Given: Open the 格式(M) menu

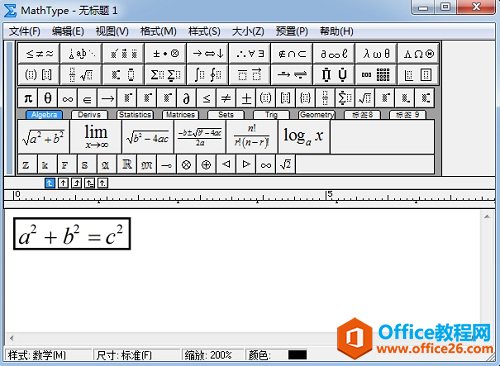Looking at the screenshot, I should click(x=158, y=31).
